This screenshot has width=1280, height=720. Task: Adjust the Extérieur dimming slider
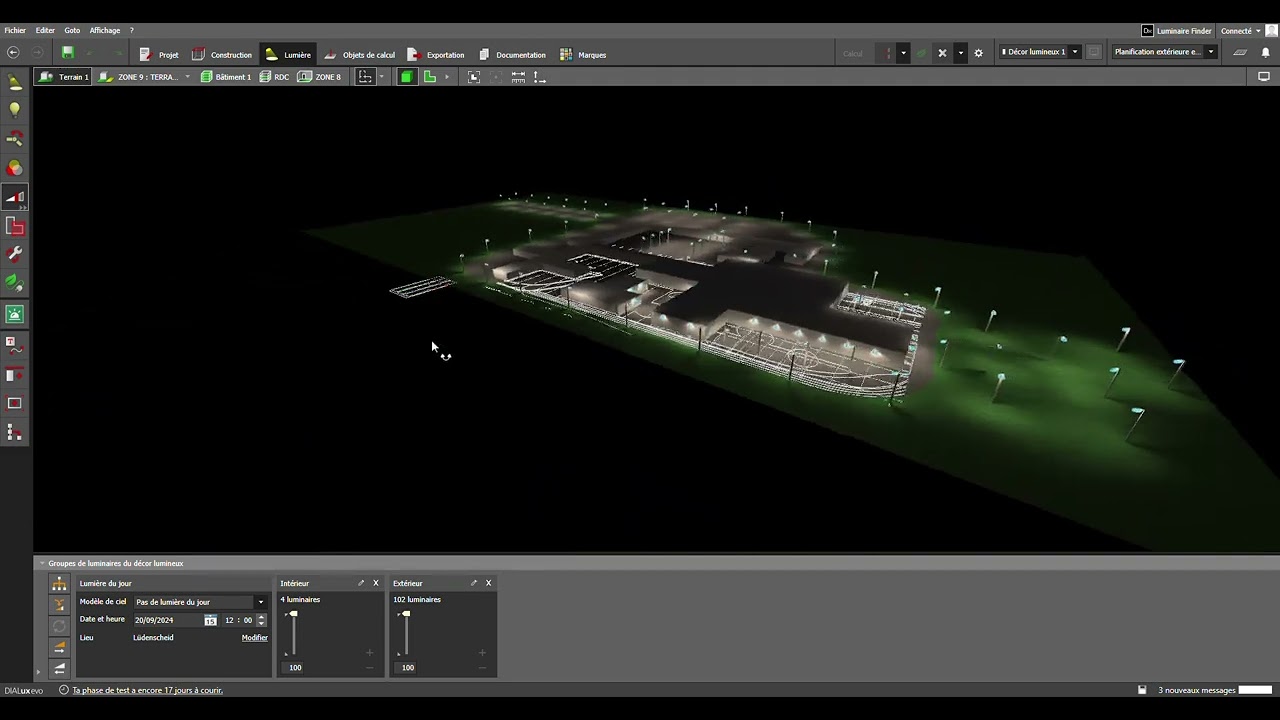tap(406, 633)
